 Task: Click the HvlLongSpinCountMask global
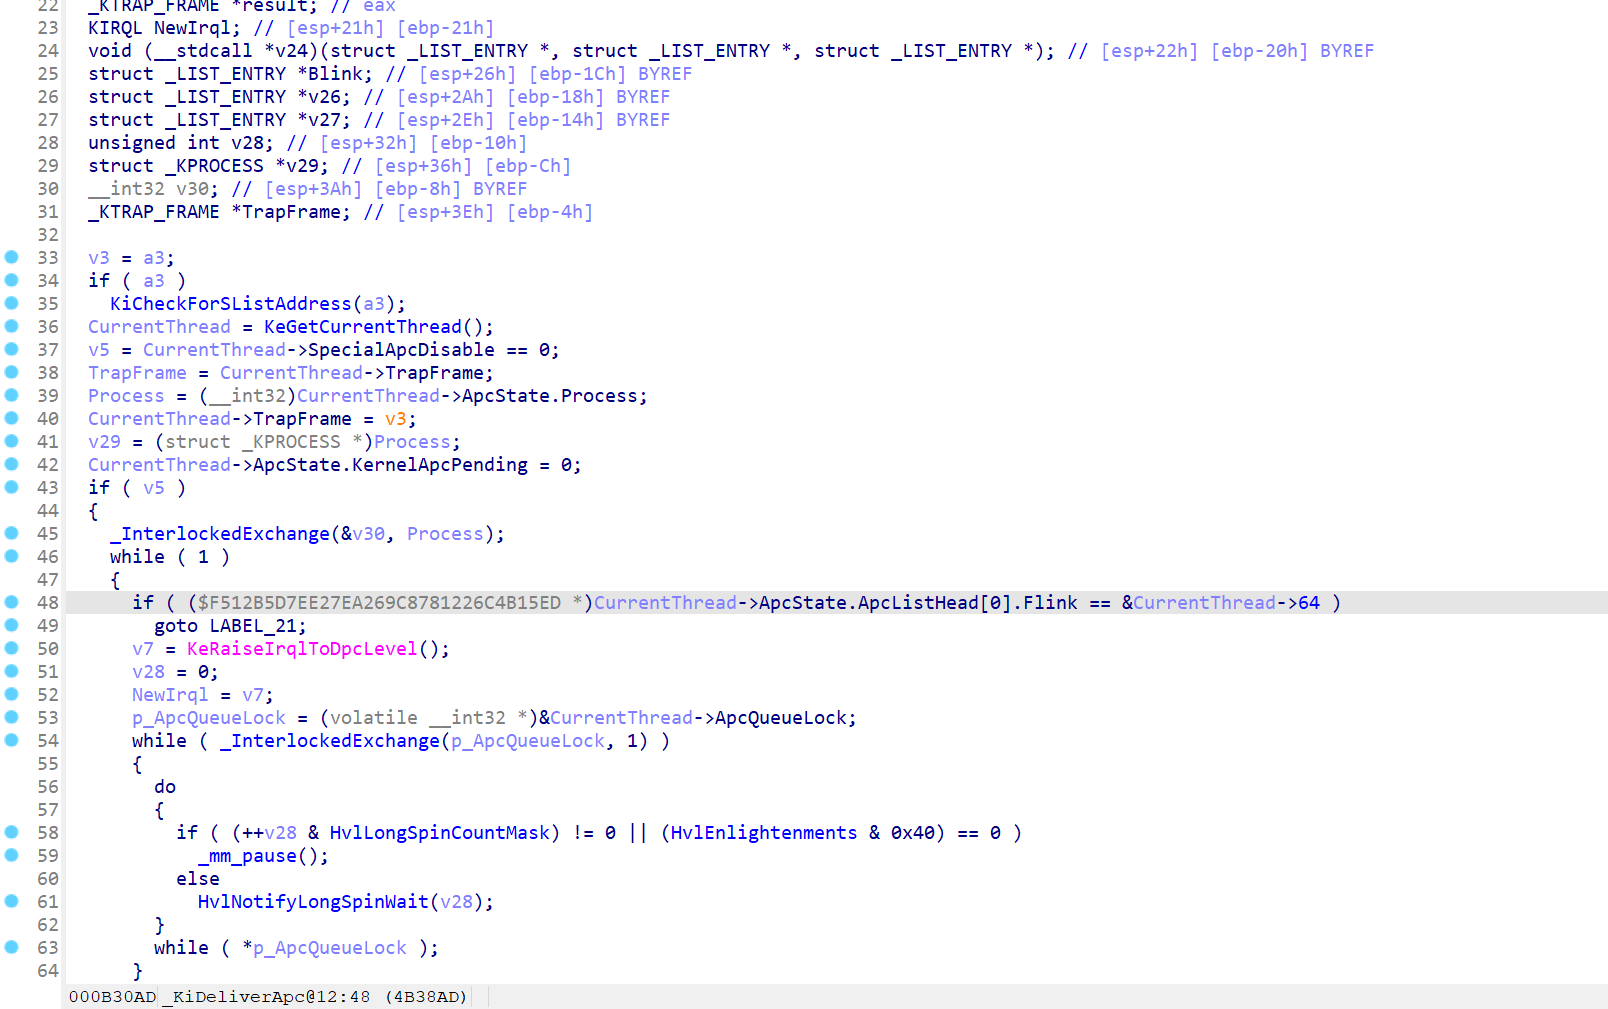[440, 833]
